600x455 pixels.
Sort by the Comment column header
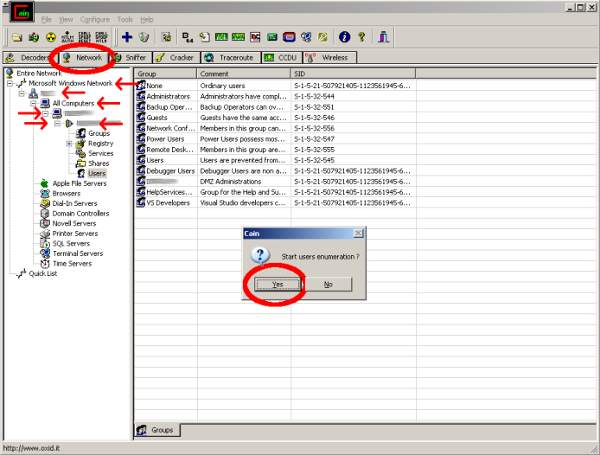[x=244, y=73]
